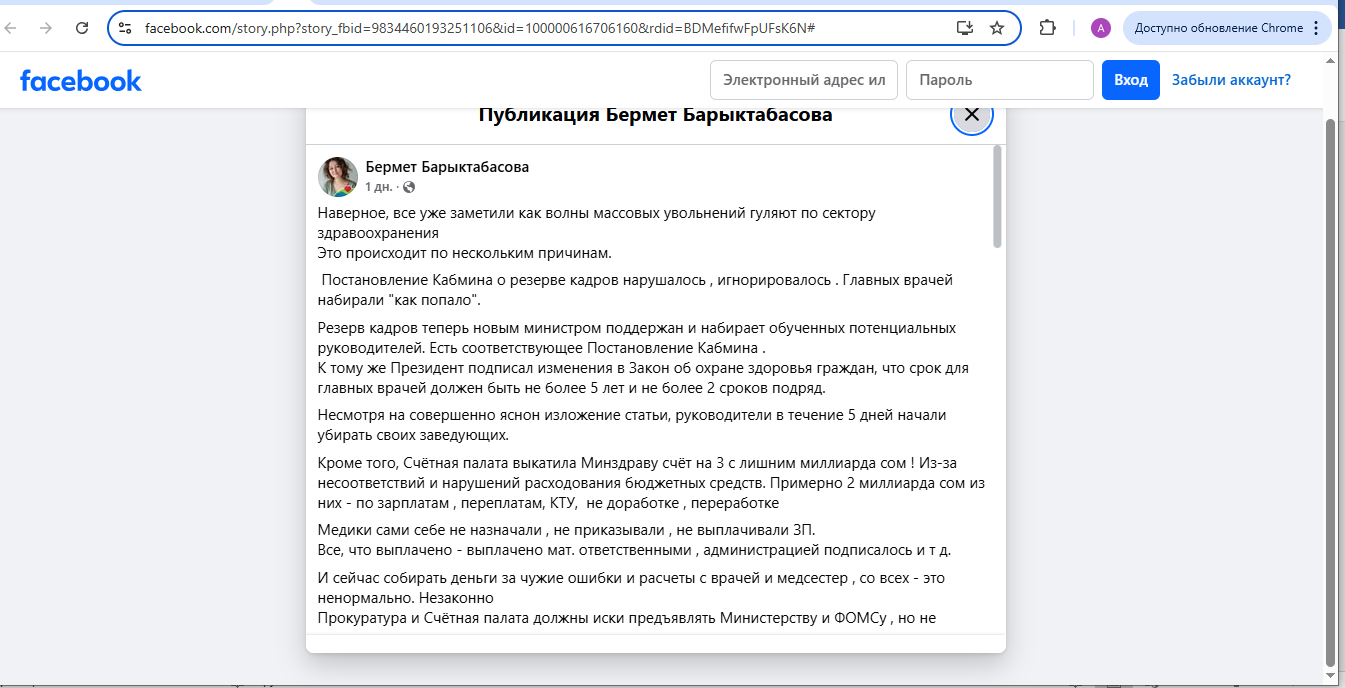
Task: Close the publication dialog
Action: 971,115
